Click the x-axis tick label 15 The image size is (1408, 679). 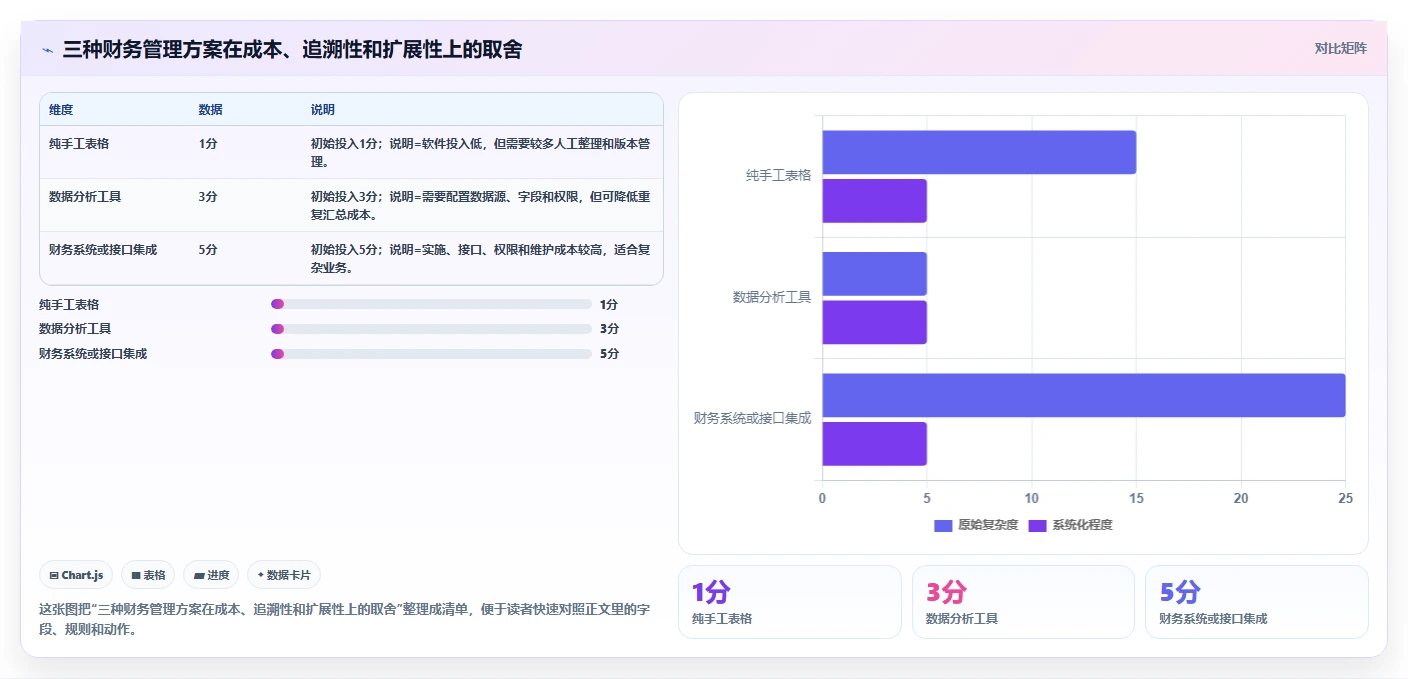1136,498
